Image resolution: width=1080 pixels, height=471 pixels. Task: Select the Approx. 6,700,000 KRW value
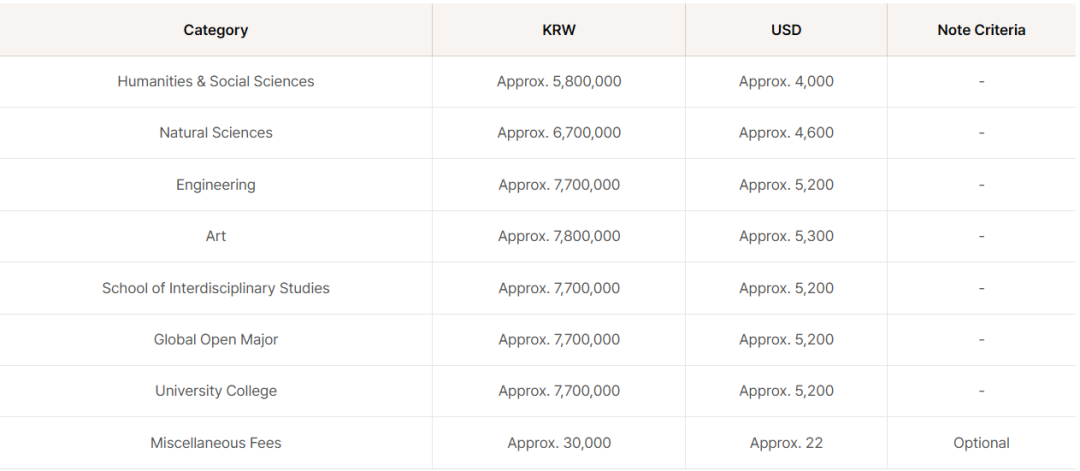[559, 132]
